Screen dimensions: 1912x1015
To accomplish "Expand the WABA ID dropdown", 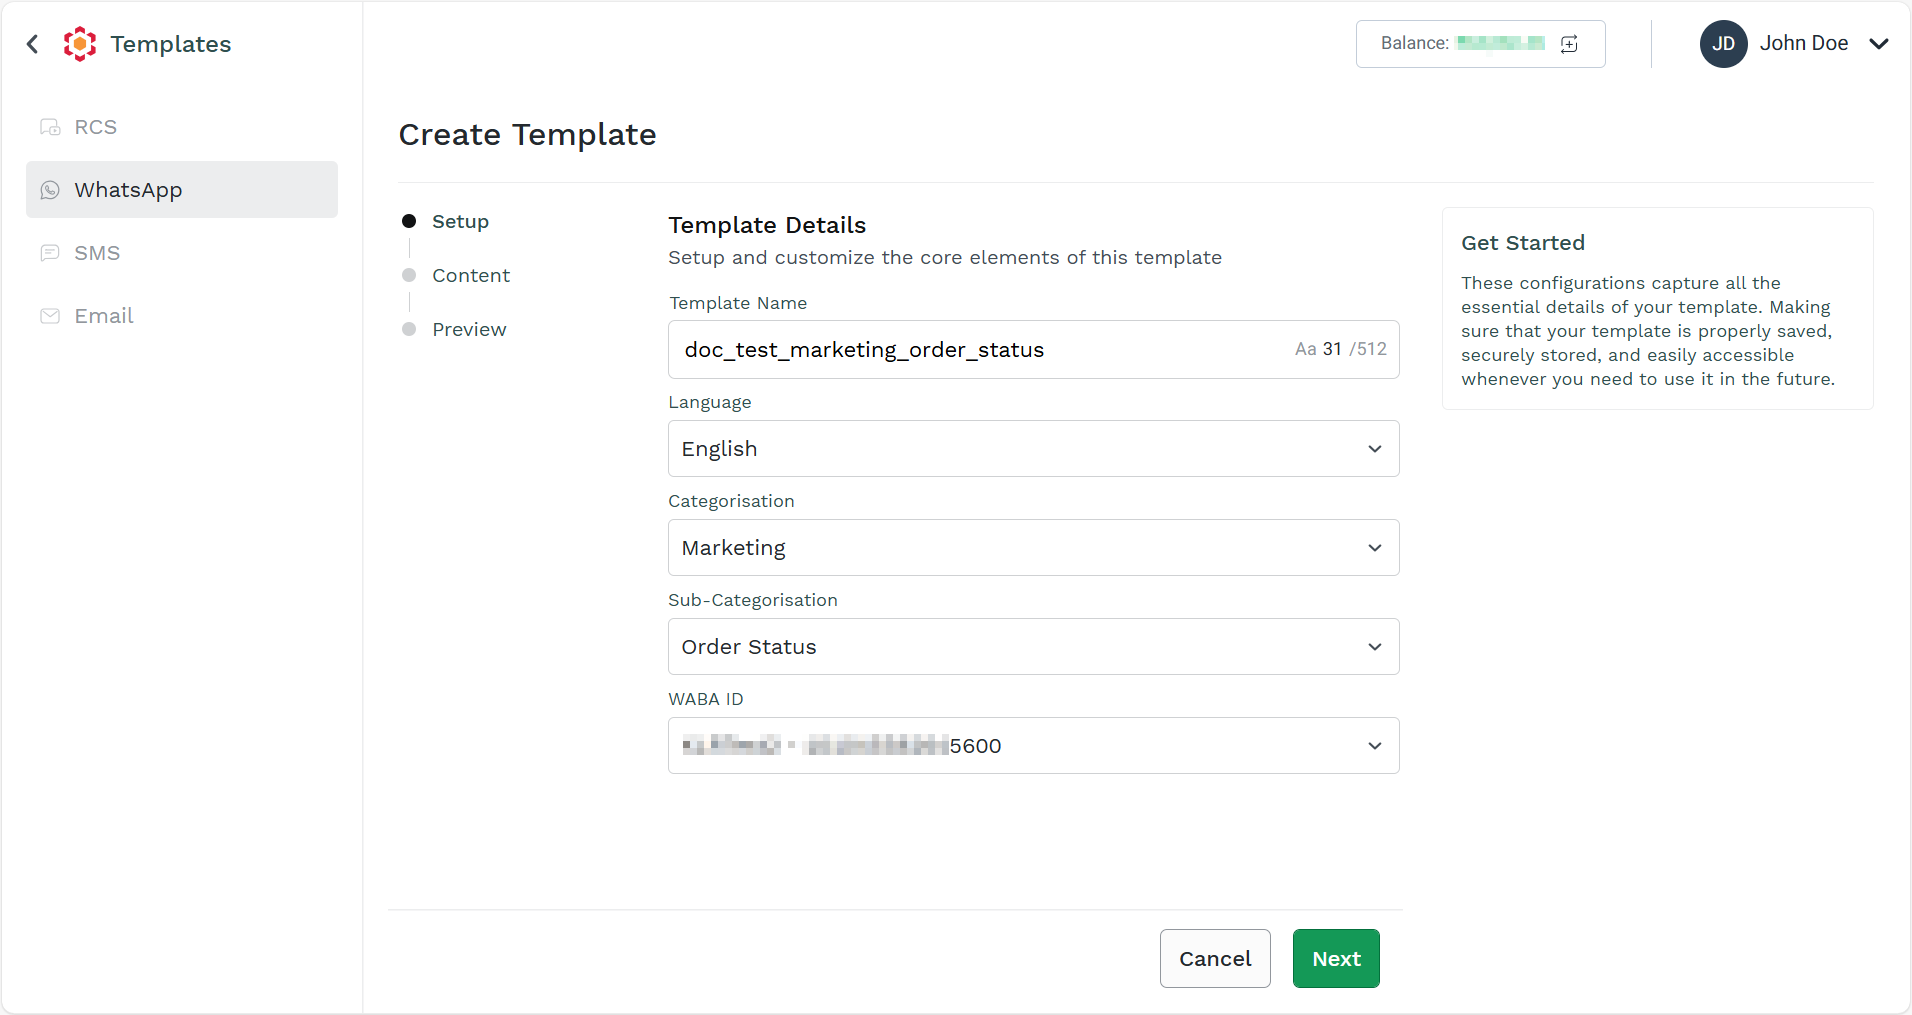I will coord(1033,746).
